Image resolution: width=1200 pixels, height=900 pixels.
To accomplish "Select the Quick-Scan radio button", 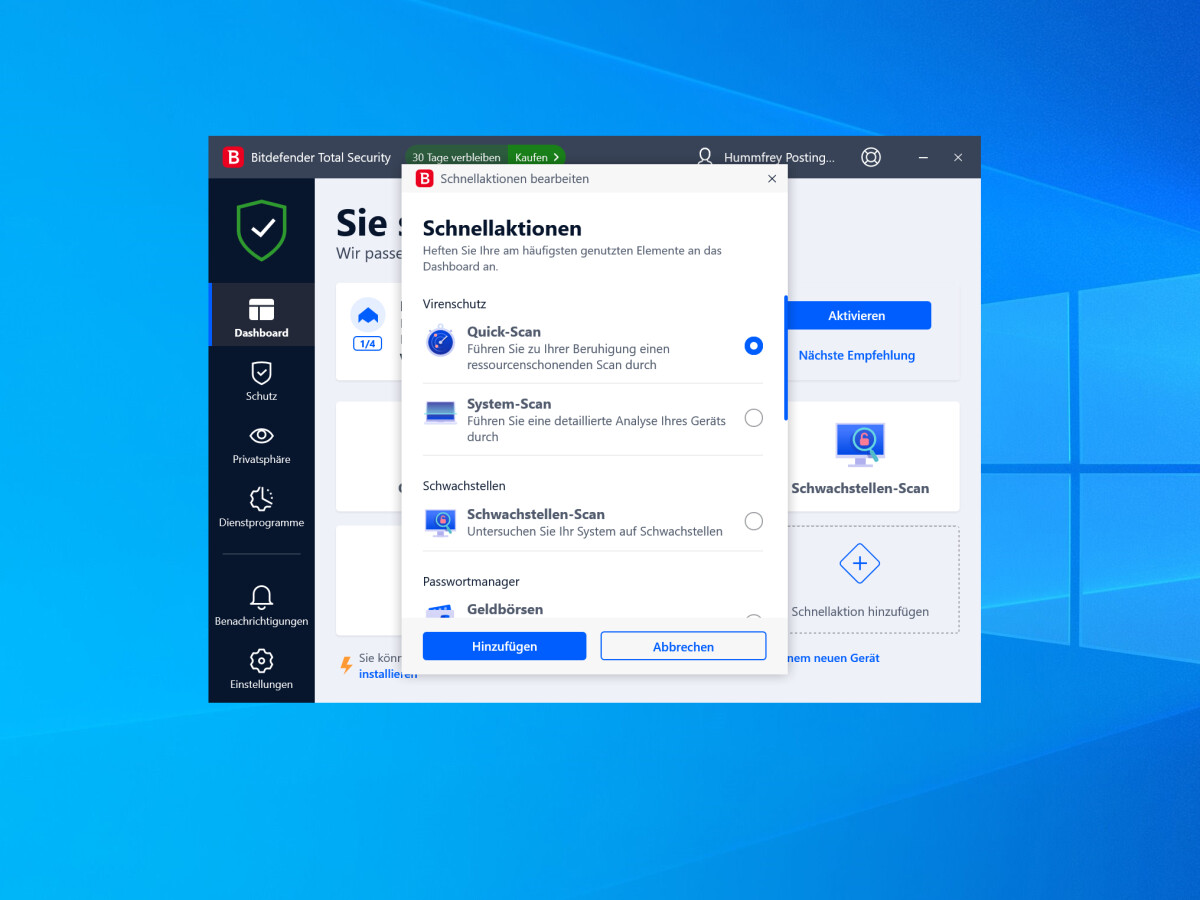I will point(754,346).
